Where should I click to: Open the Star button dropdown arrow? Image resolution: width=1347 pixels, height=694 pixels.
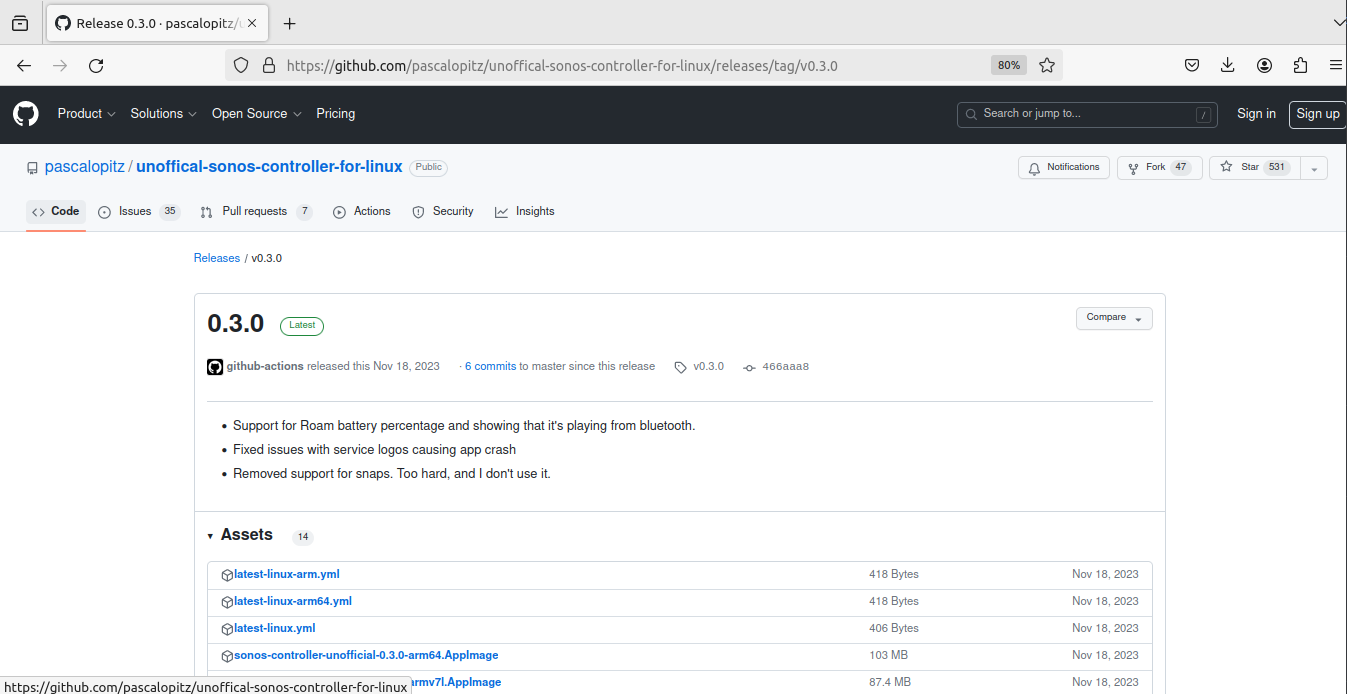[1313, 167]
